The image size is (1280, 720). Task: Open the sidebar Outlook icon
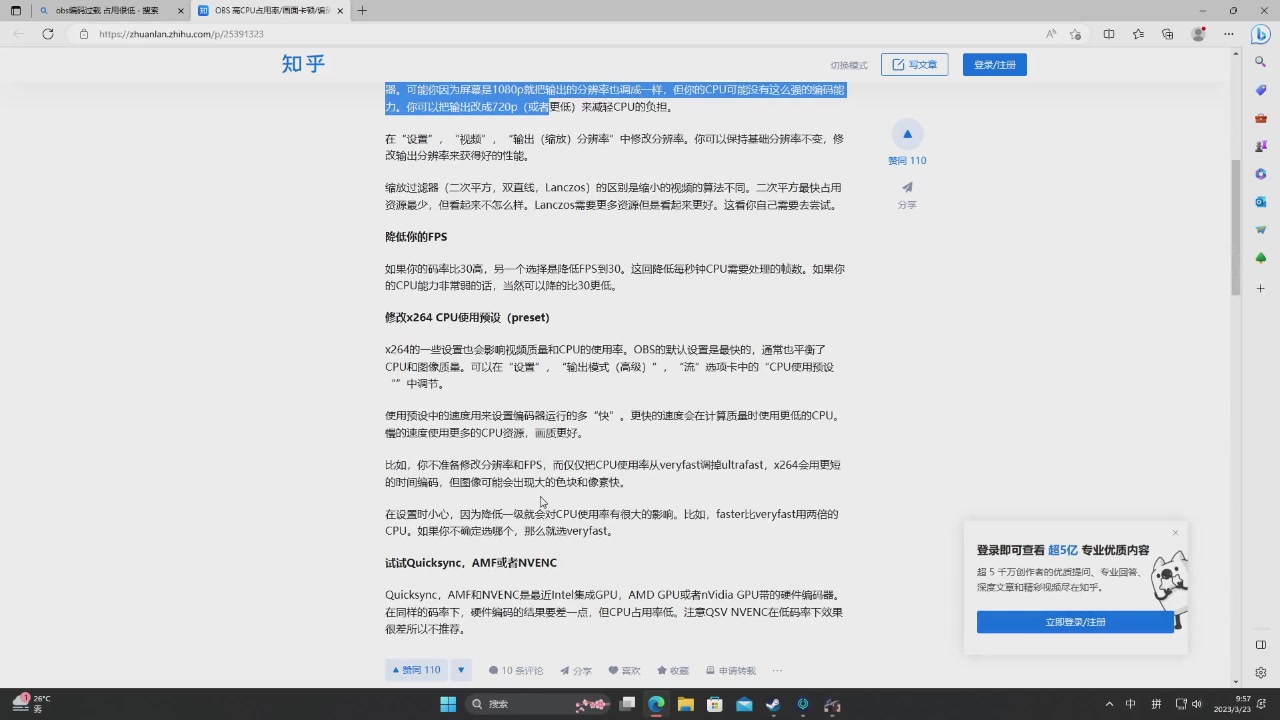pyautogui.click(x=1261, y=202)
